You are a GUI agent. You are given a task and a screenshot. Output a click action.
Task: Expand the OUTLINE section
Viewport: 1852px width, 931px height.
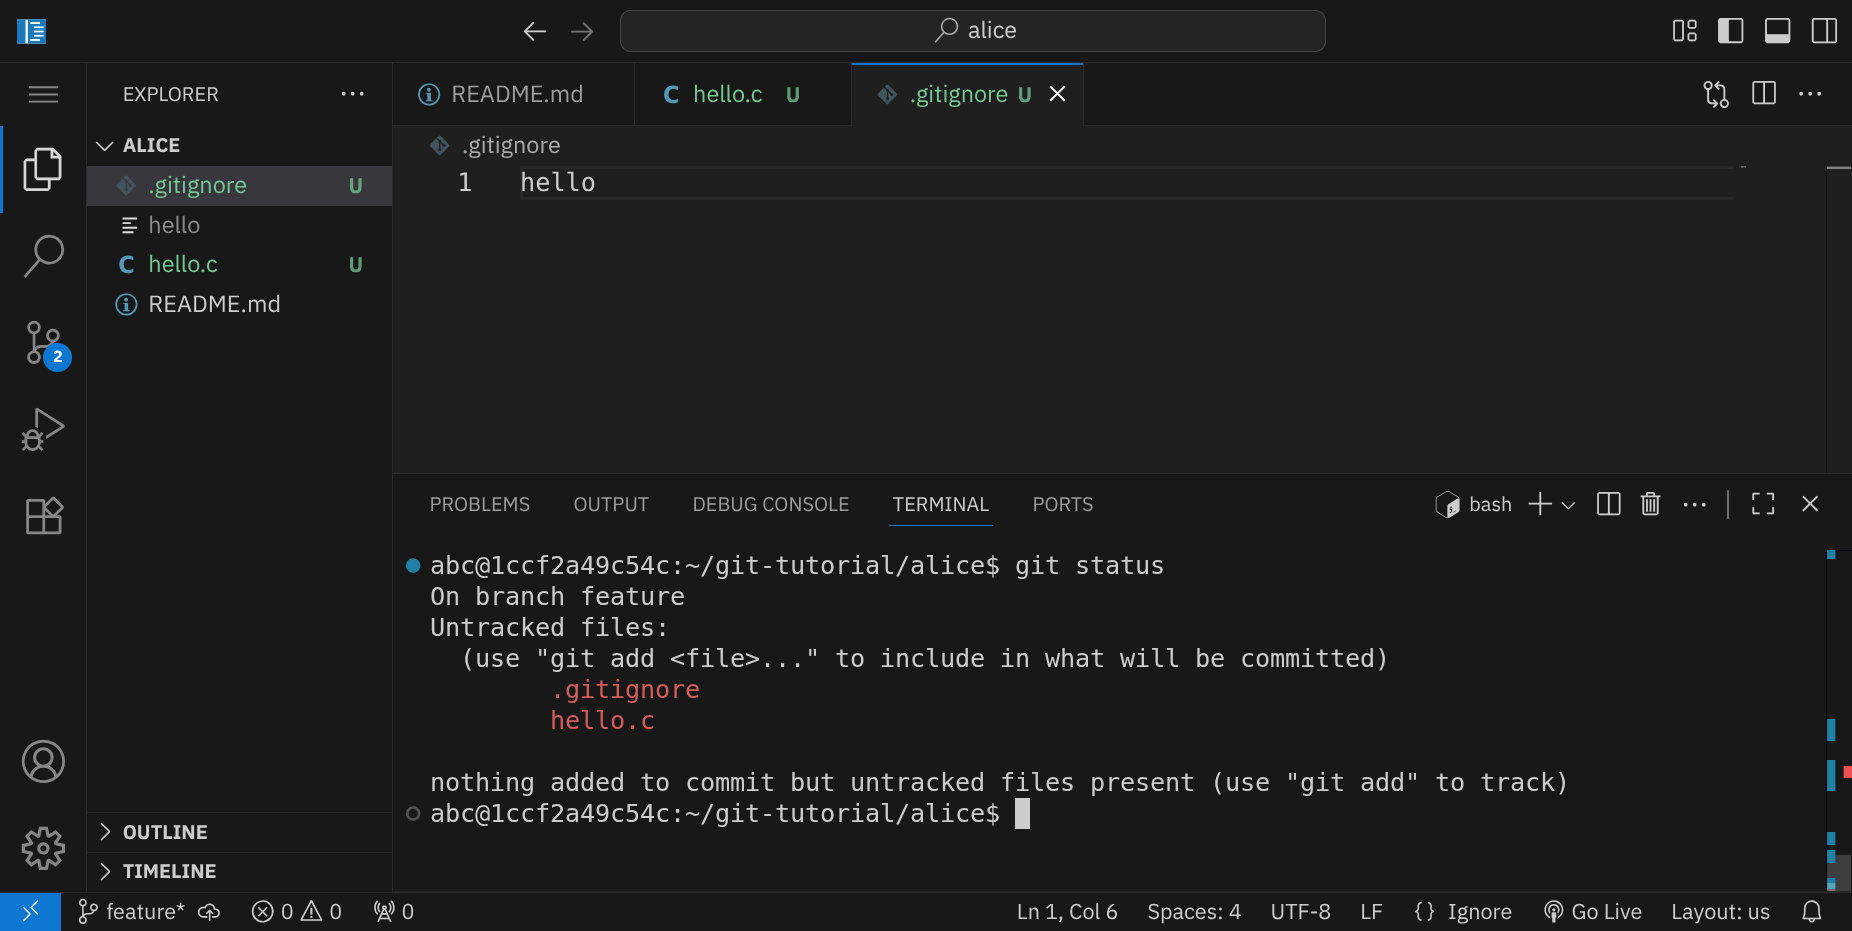click(165, 832)
